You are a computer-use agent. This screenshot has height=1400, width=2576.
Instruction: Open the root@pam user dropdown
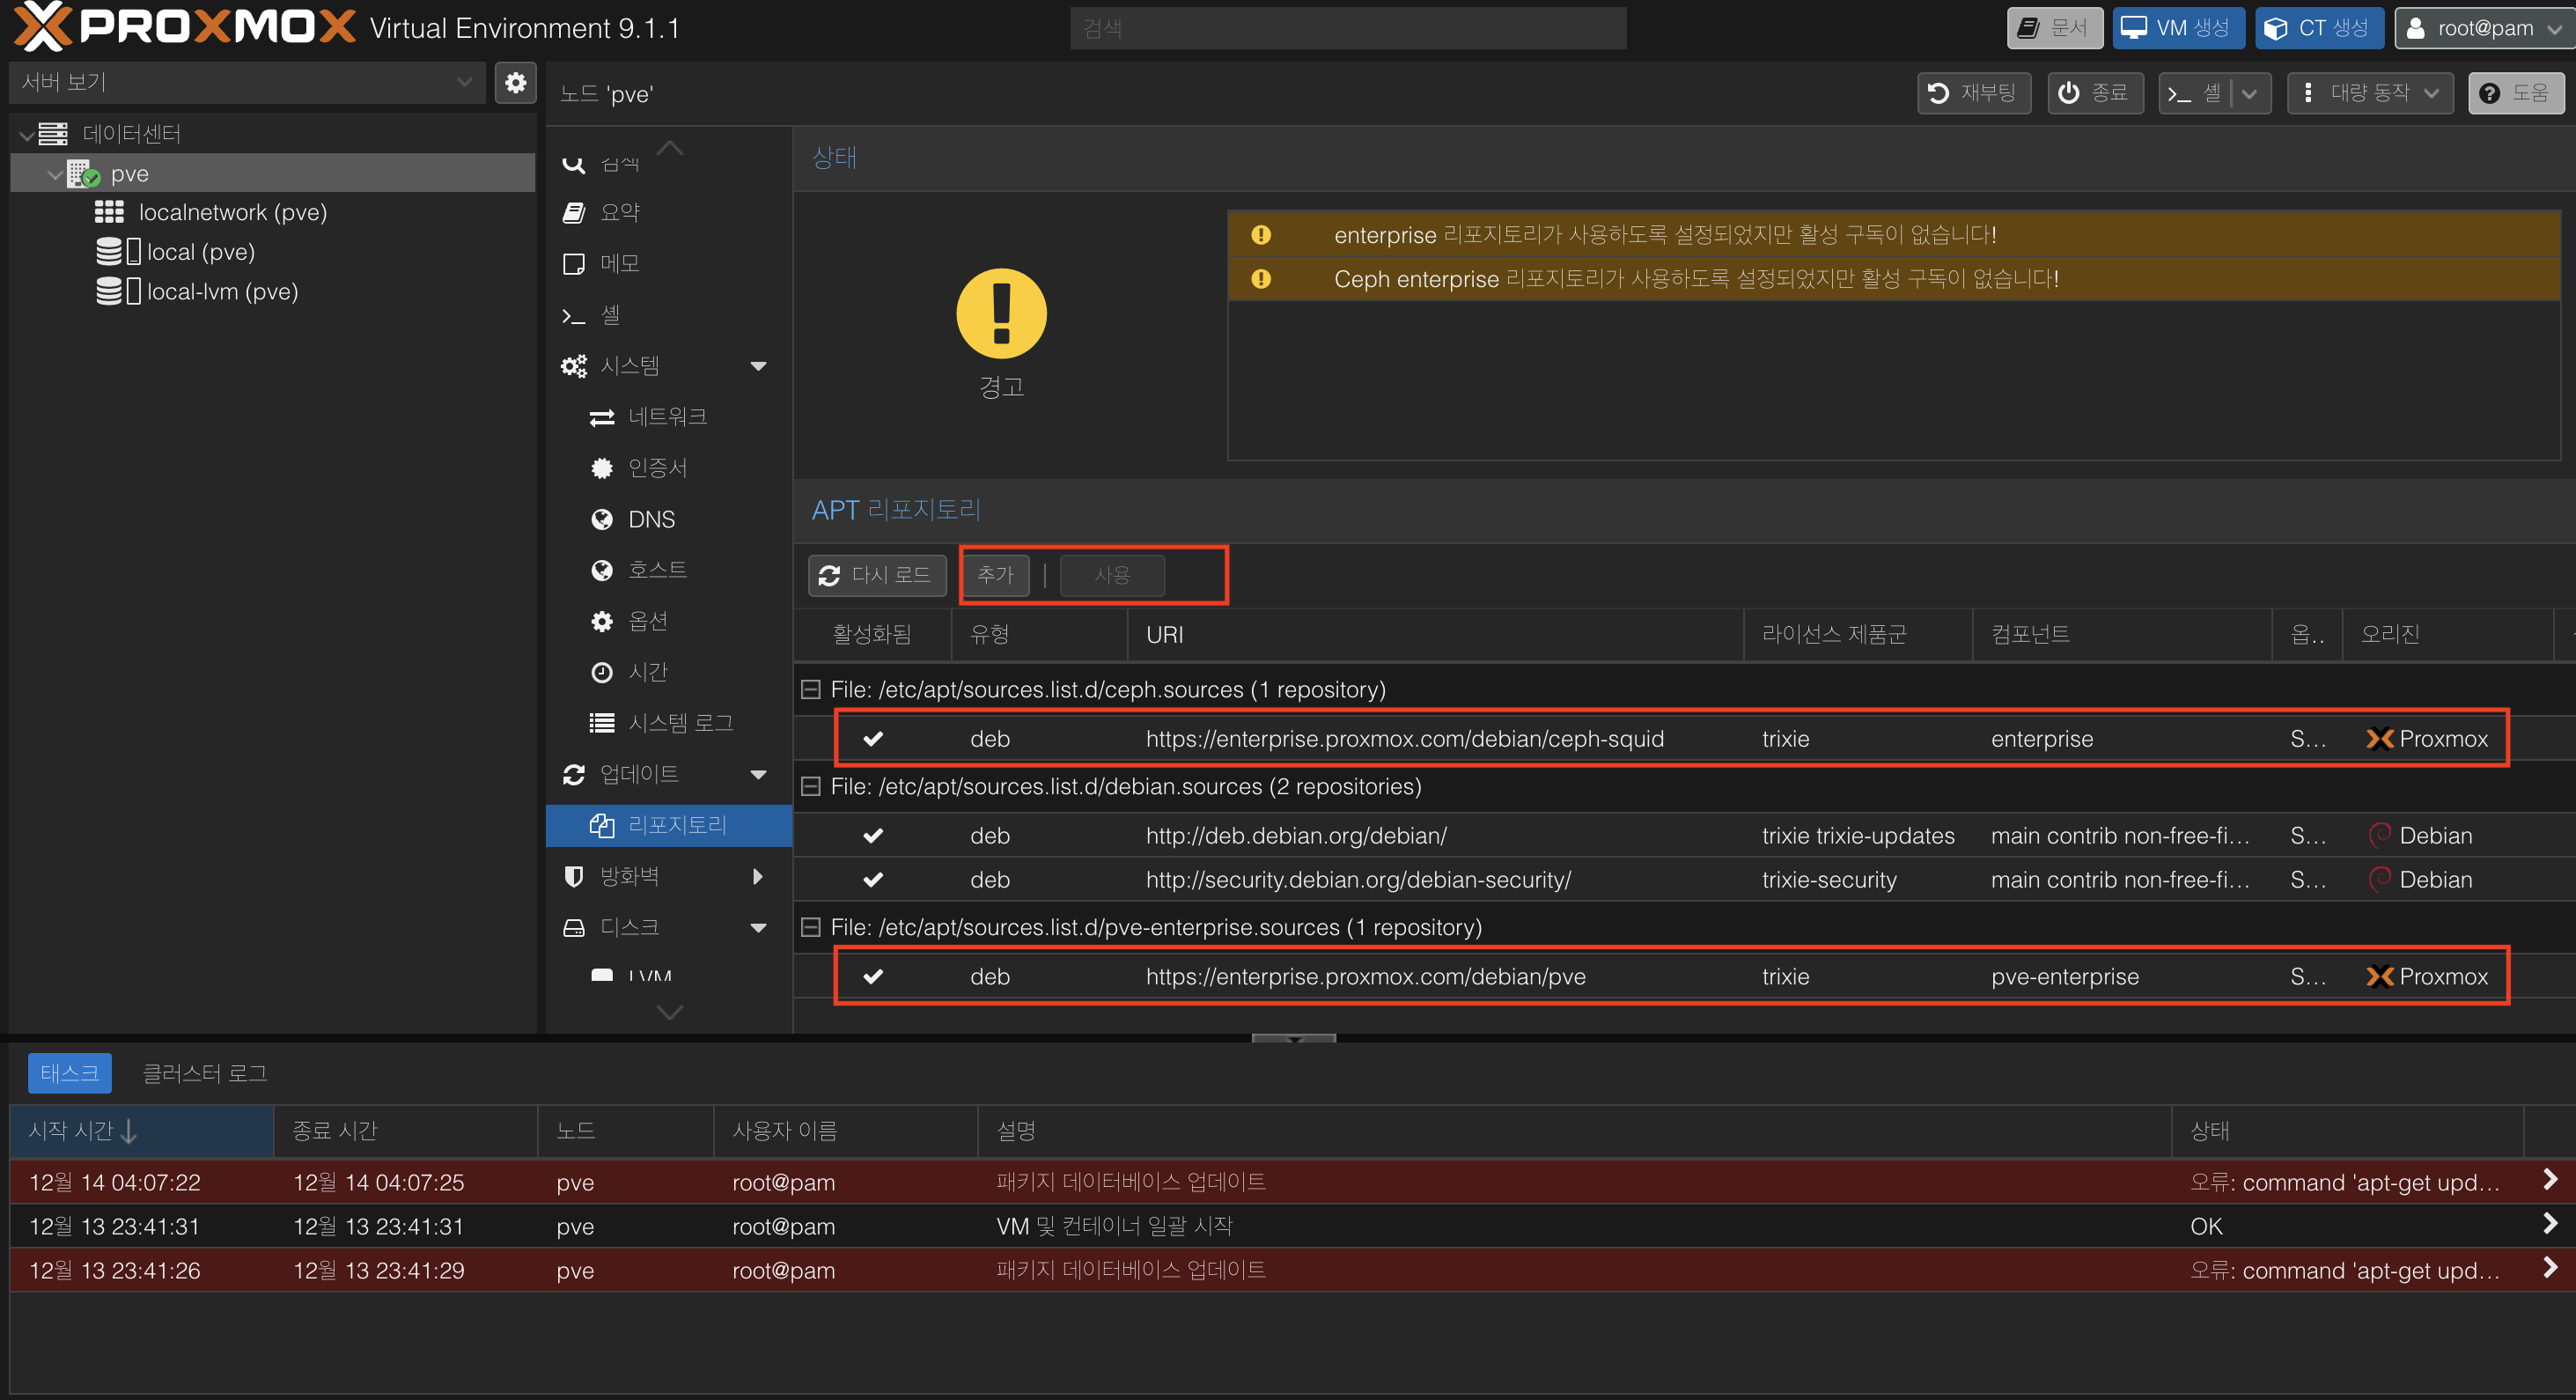[x=2483, y=28]
